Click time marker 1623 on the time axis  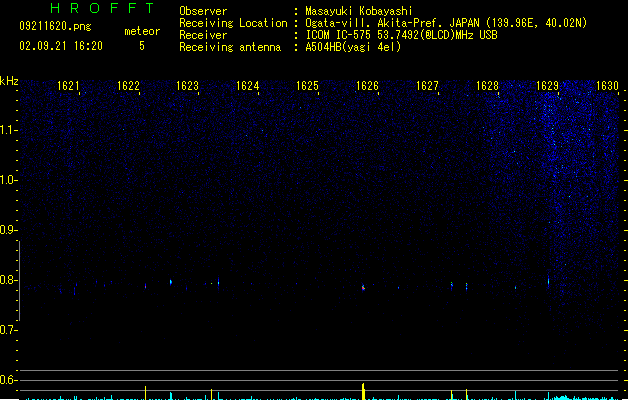[188, 86]
